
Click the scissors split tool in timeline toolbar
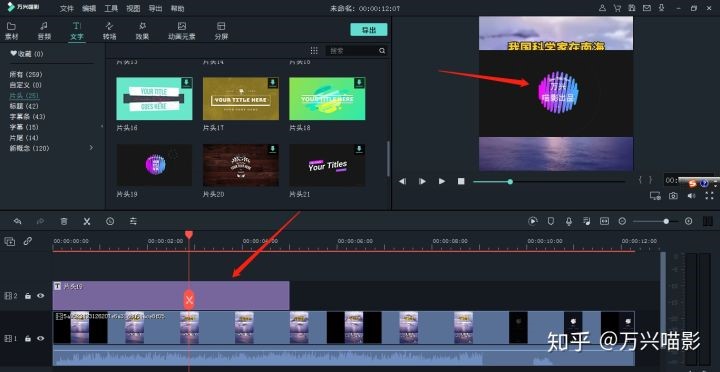pos(87,221)
